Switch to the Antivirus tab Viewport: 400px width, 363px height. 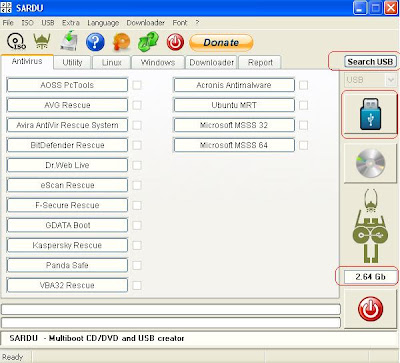(x=27, y=62)
